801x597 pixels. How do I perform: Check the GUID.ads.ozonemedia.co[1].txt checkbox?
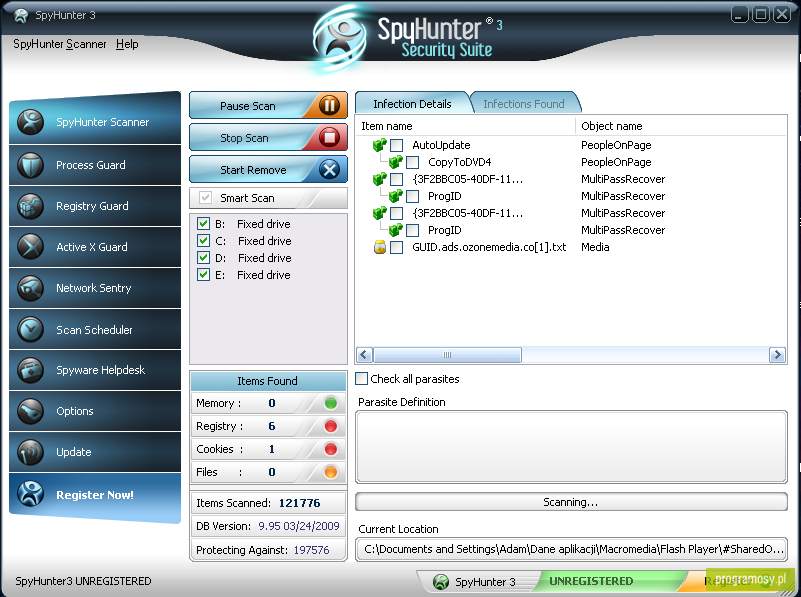396,247
